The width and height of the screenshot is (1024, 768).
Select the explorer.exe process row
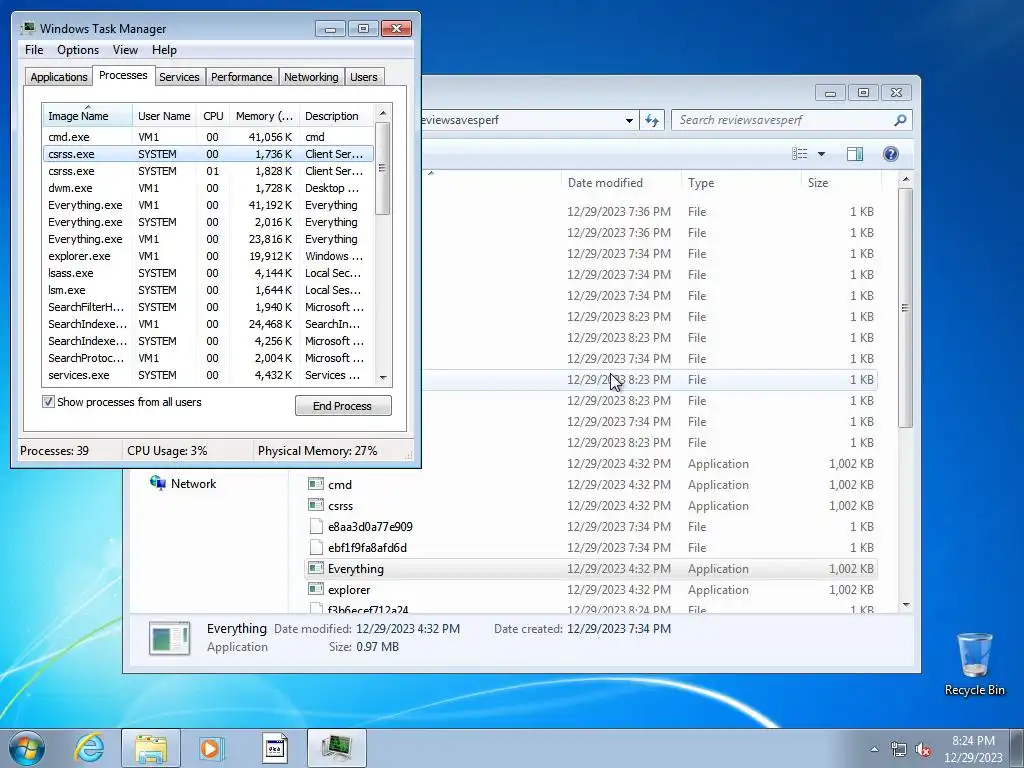click(209, 256)
